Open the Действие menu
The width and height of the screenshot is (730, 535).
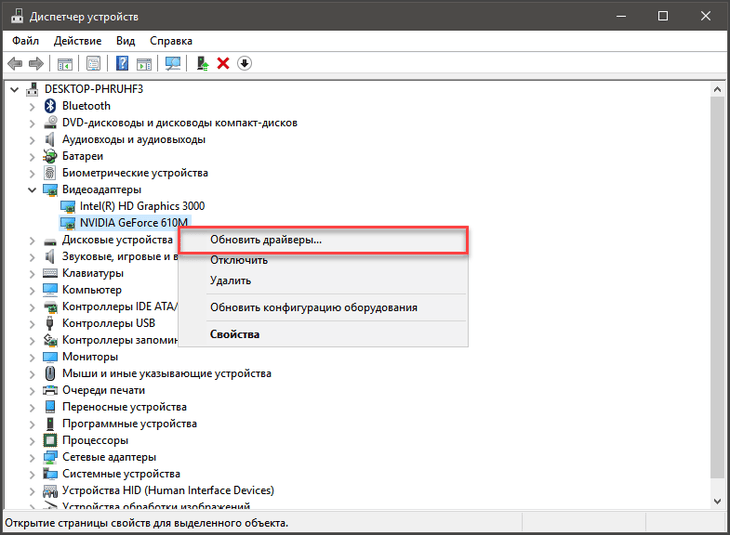77,41
